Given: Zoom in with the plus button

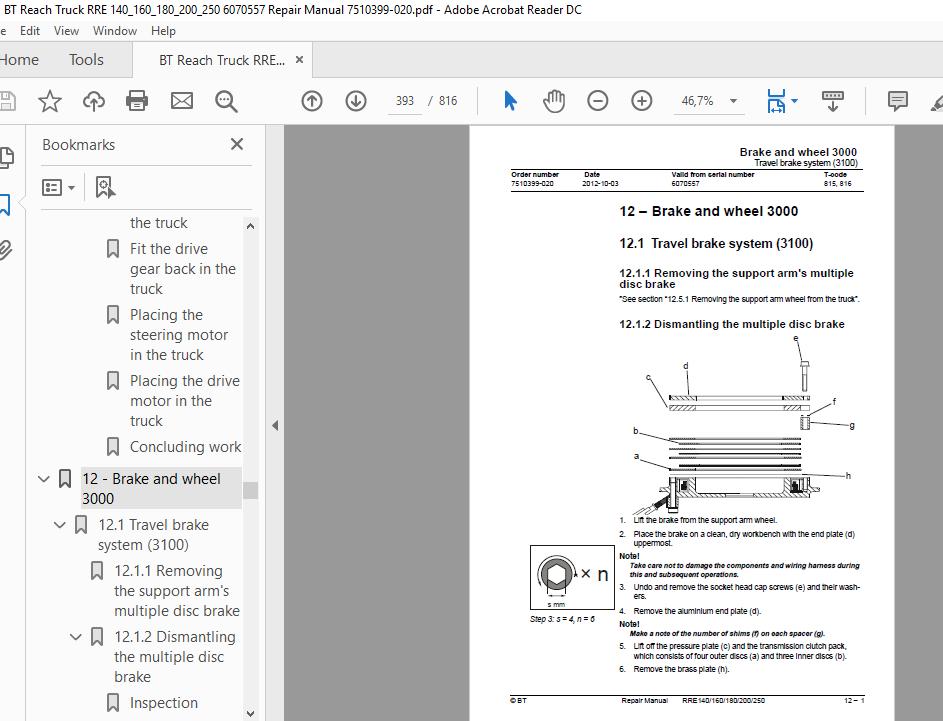Looking at the screenshot, I should [642, 101].
